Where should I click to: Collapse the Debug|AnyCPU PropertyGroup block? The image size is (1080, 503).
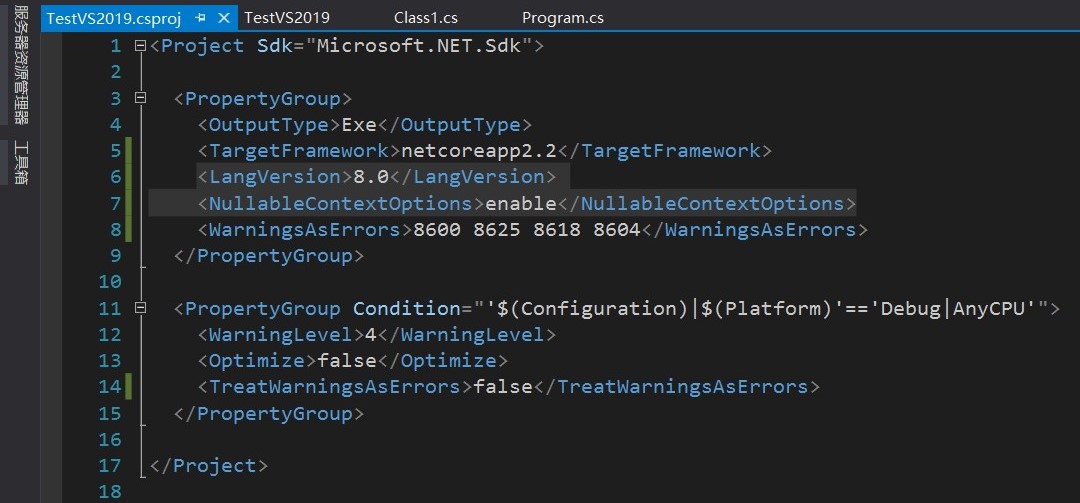click(x=140, y=308)
